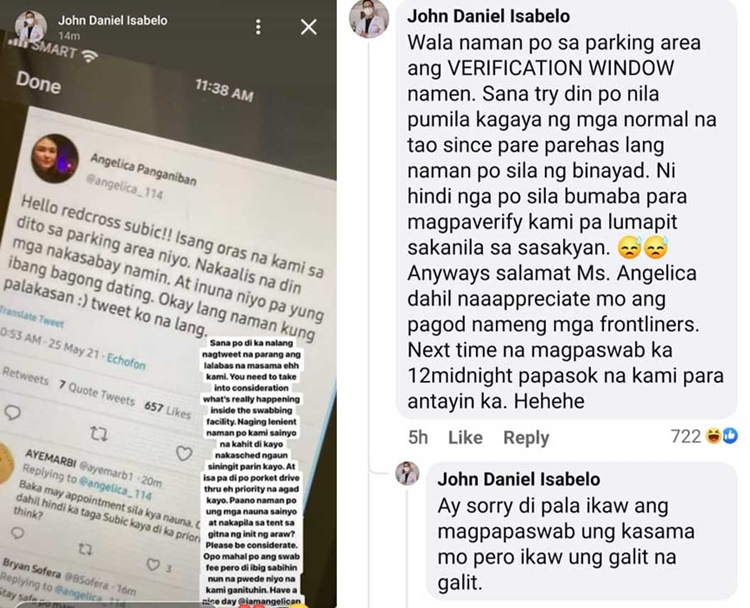Open the story's three-dot options menu
Image resolution: width=750 pixels, height=608 pixels.
point(258,27)
